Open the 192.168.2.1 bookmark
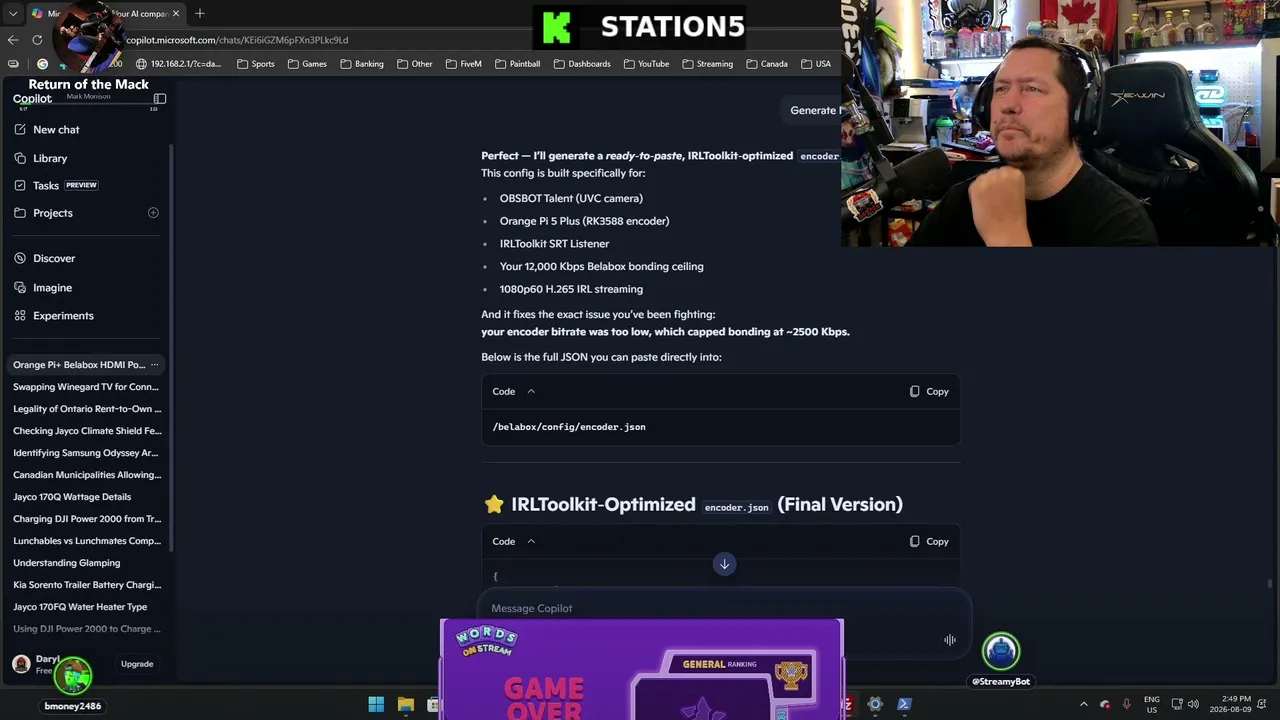 (179, 64)
